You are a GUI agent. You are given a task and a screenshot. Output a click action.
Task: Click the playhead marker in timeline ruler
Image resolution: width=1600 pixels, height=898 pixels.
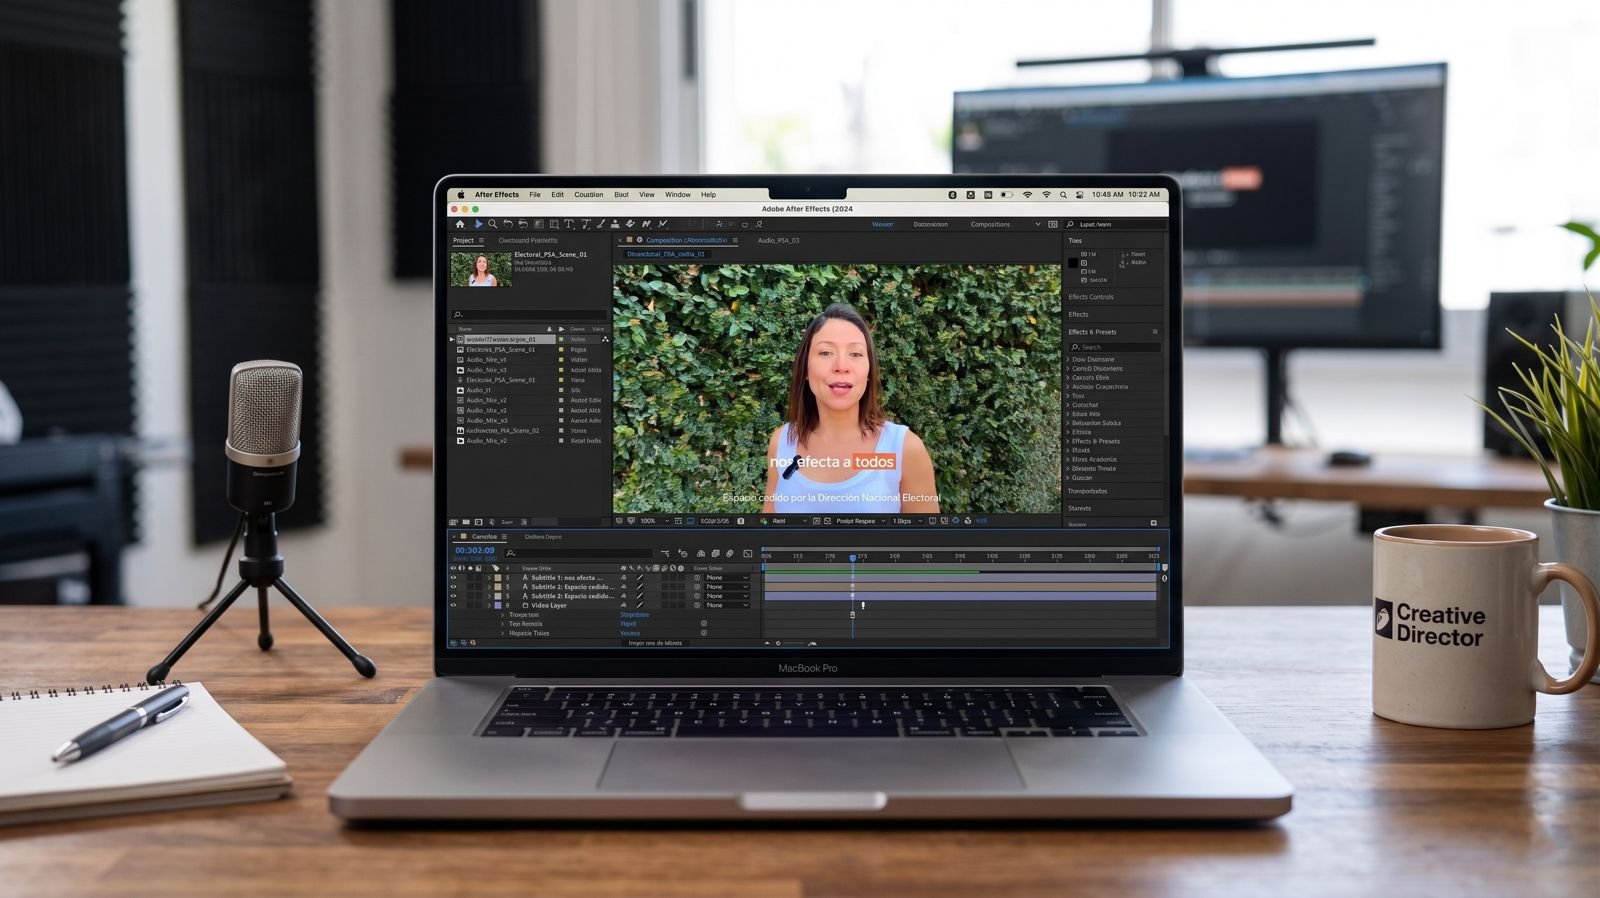(x=853, y=557)
